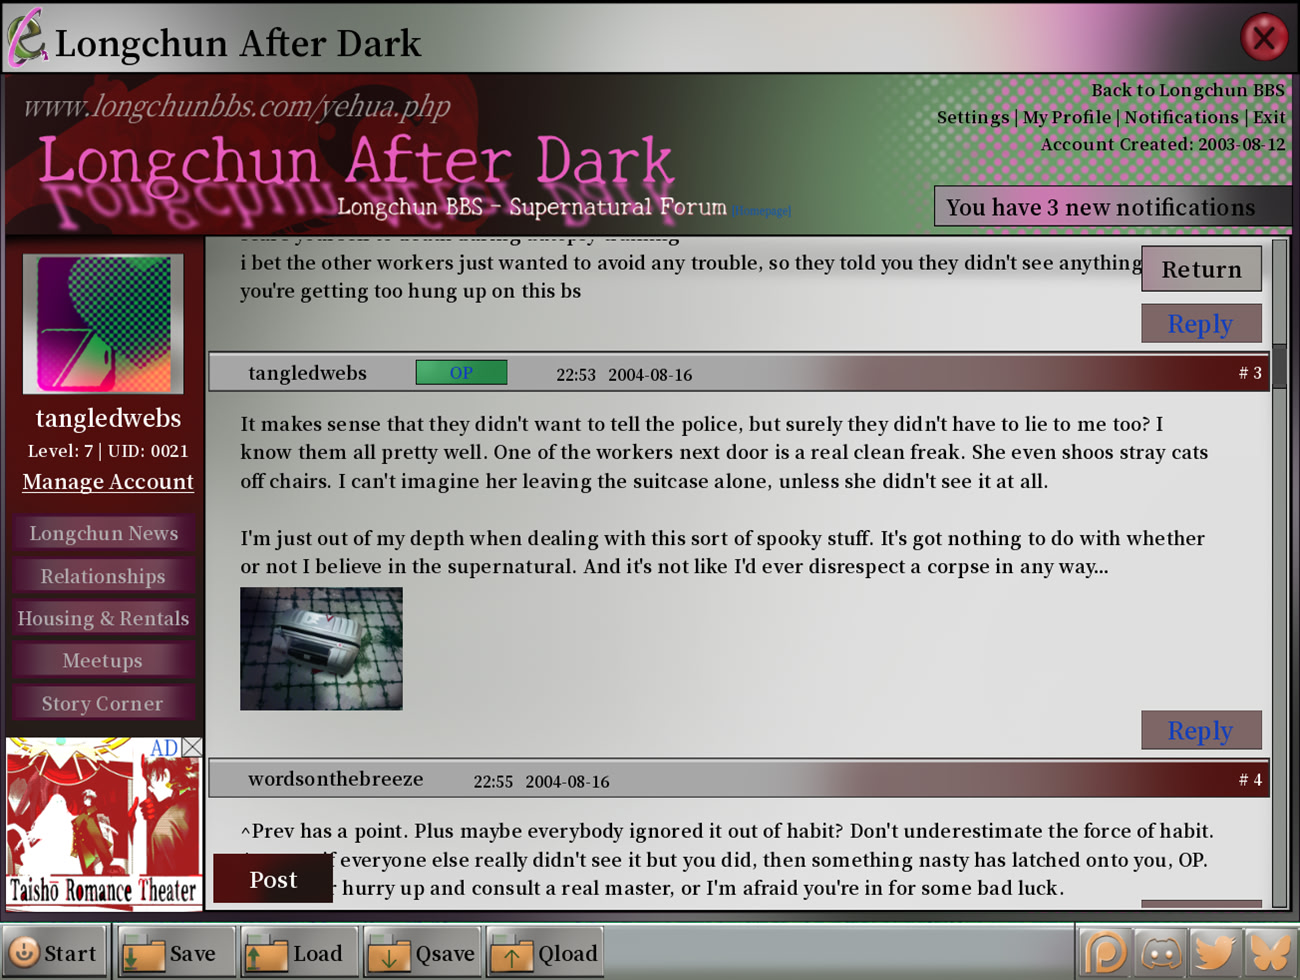
Task: Enlarge the suitcase photo thumbnail
Action: point(321,648)
